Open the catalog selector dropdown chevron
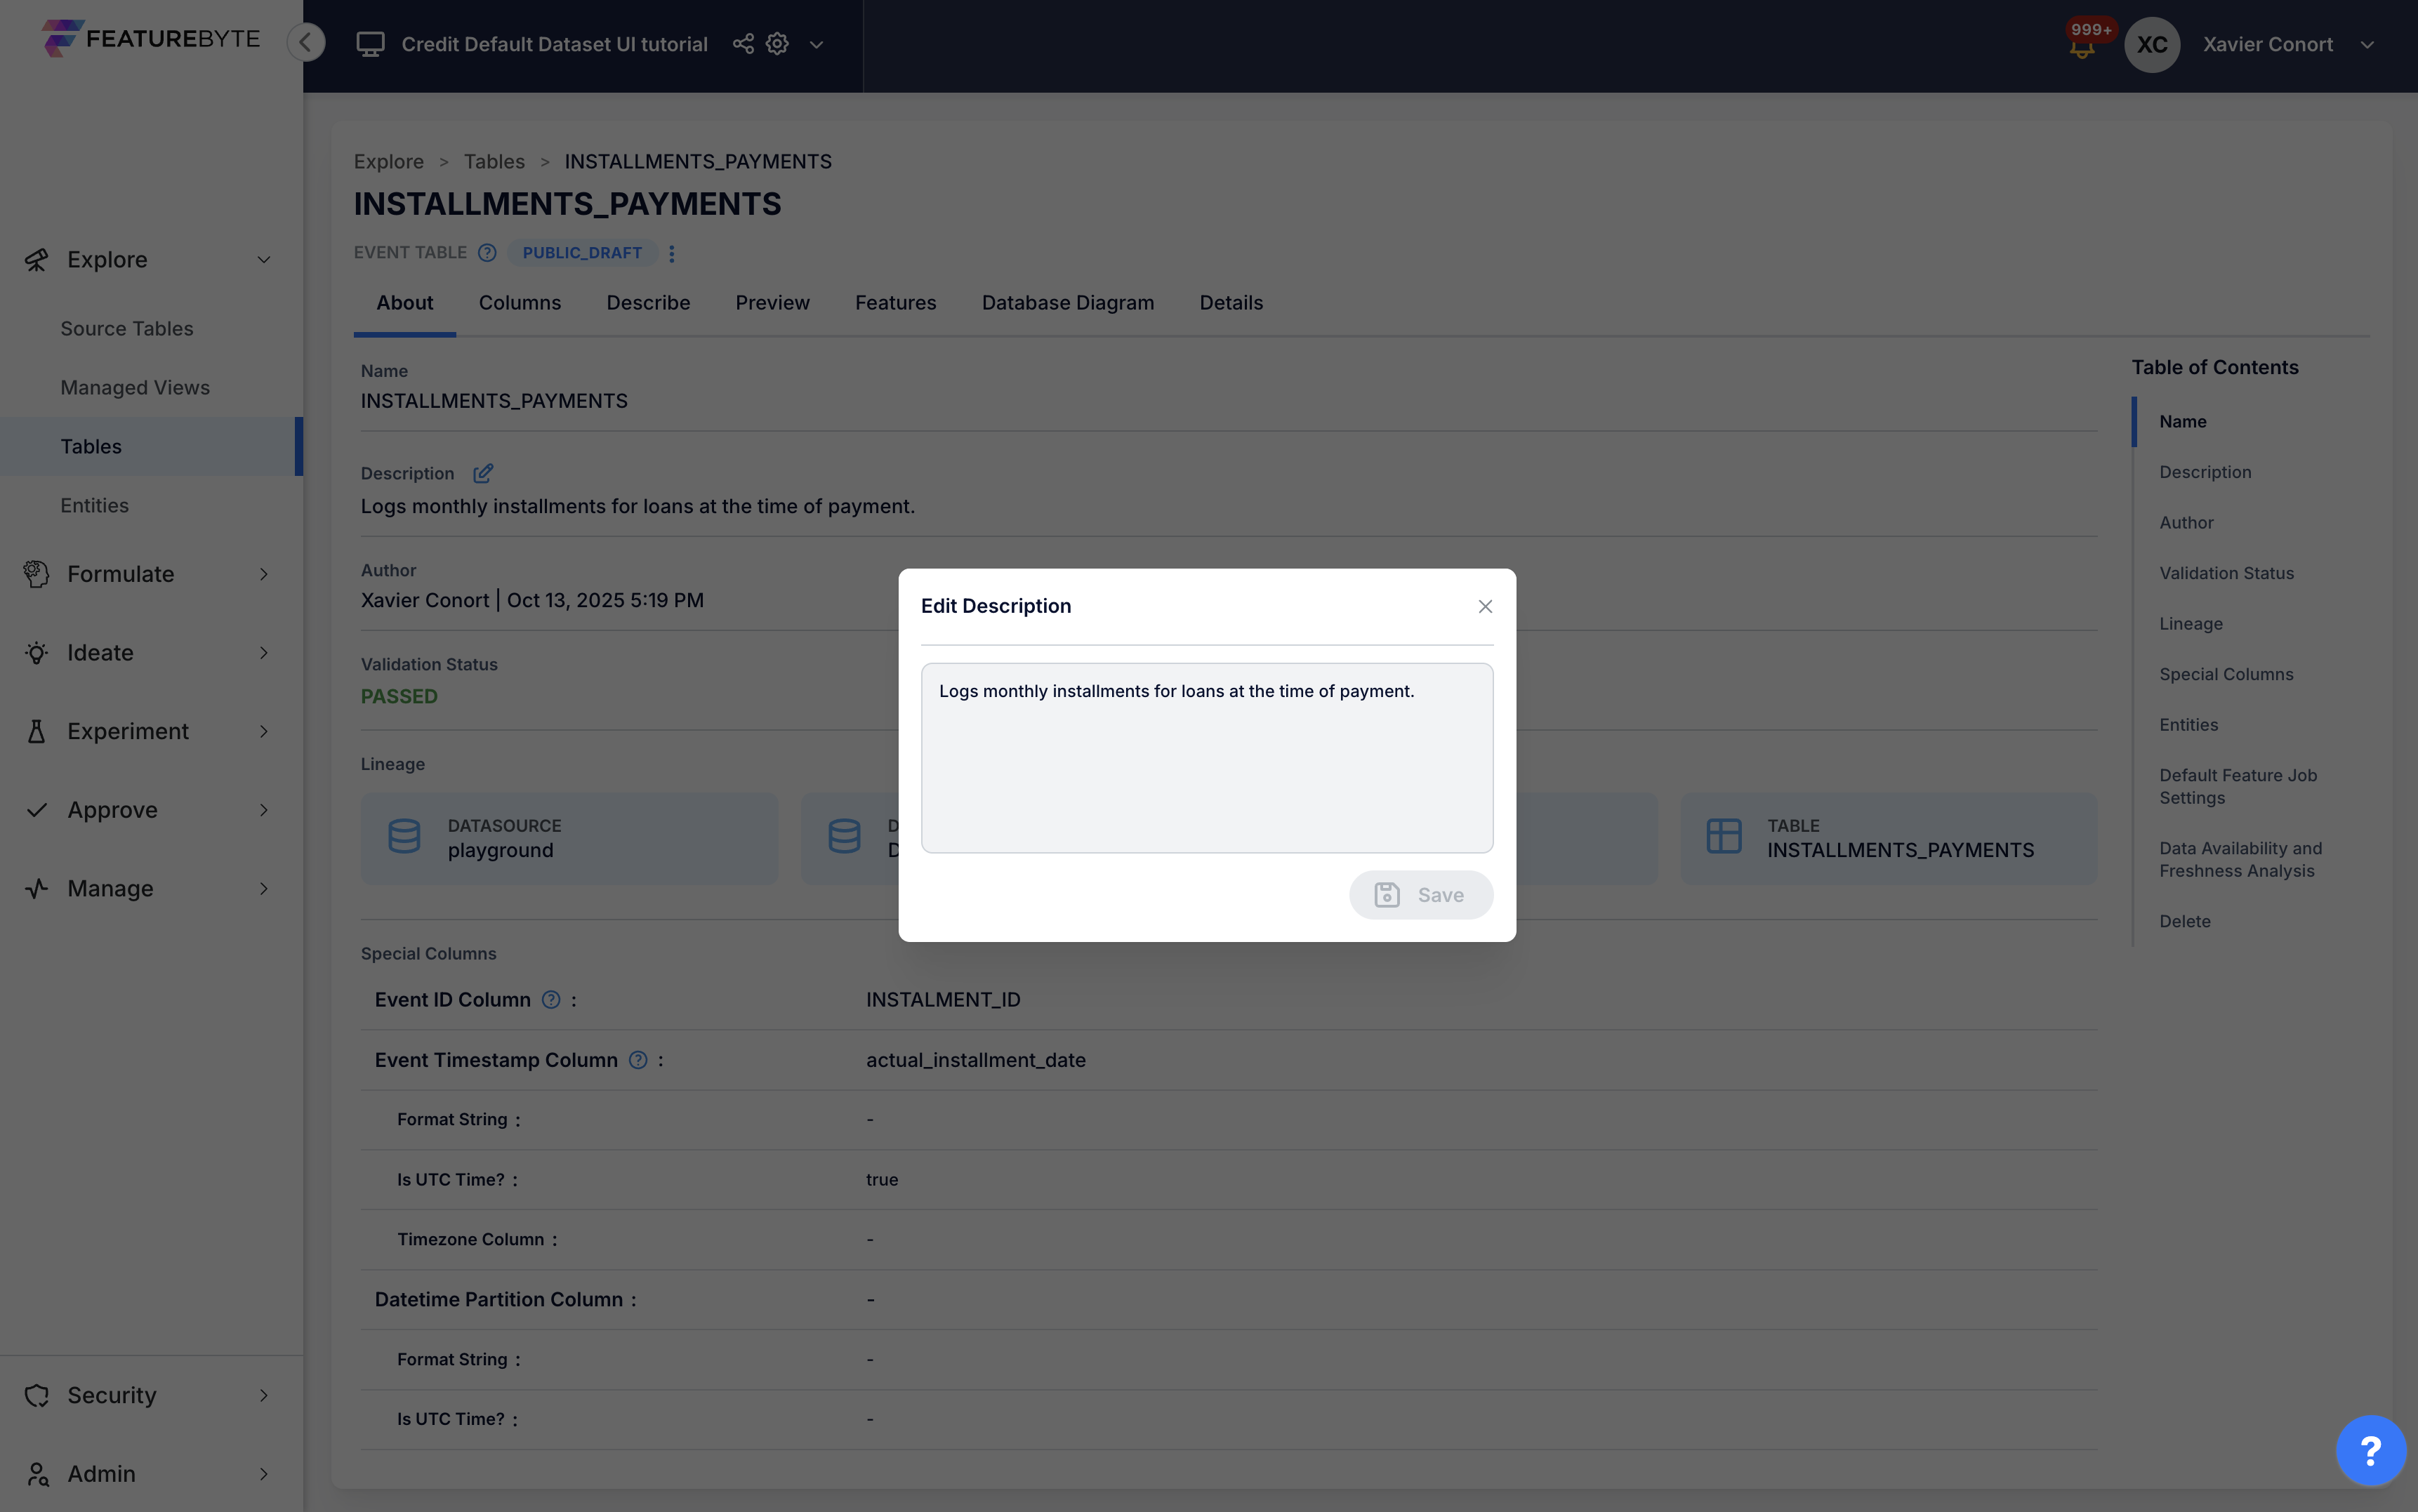This screenshot has height=1512, width=2418. pyautogui.click(x=816, y=45)
